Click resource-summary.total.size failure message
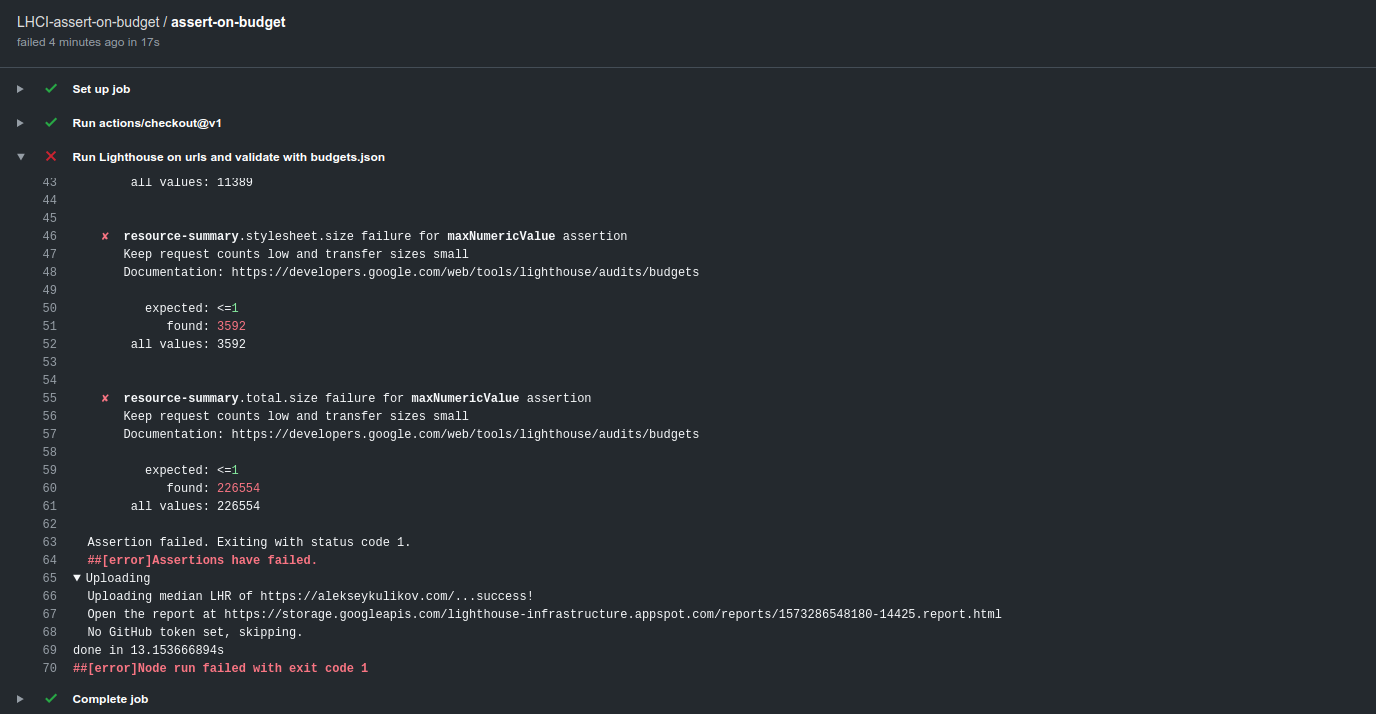The image size is (1376, 714). click(x=357, y=398)
